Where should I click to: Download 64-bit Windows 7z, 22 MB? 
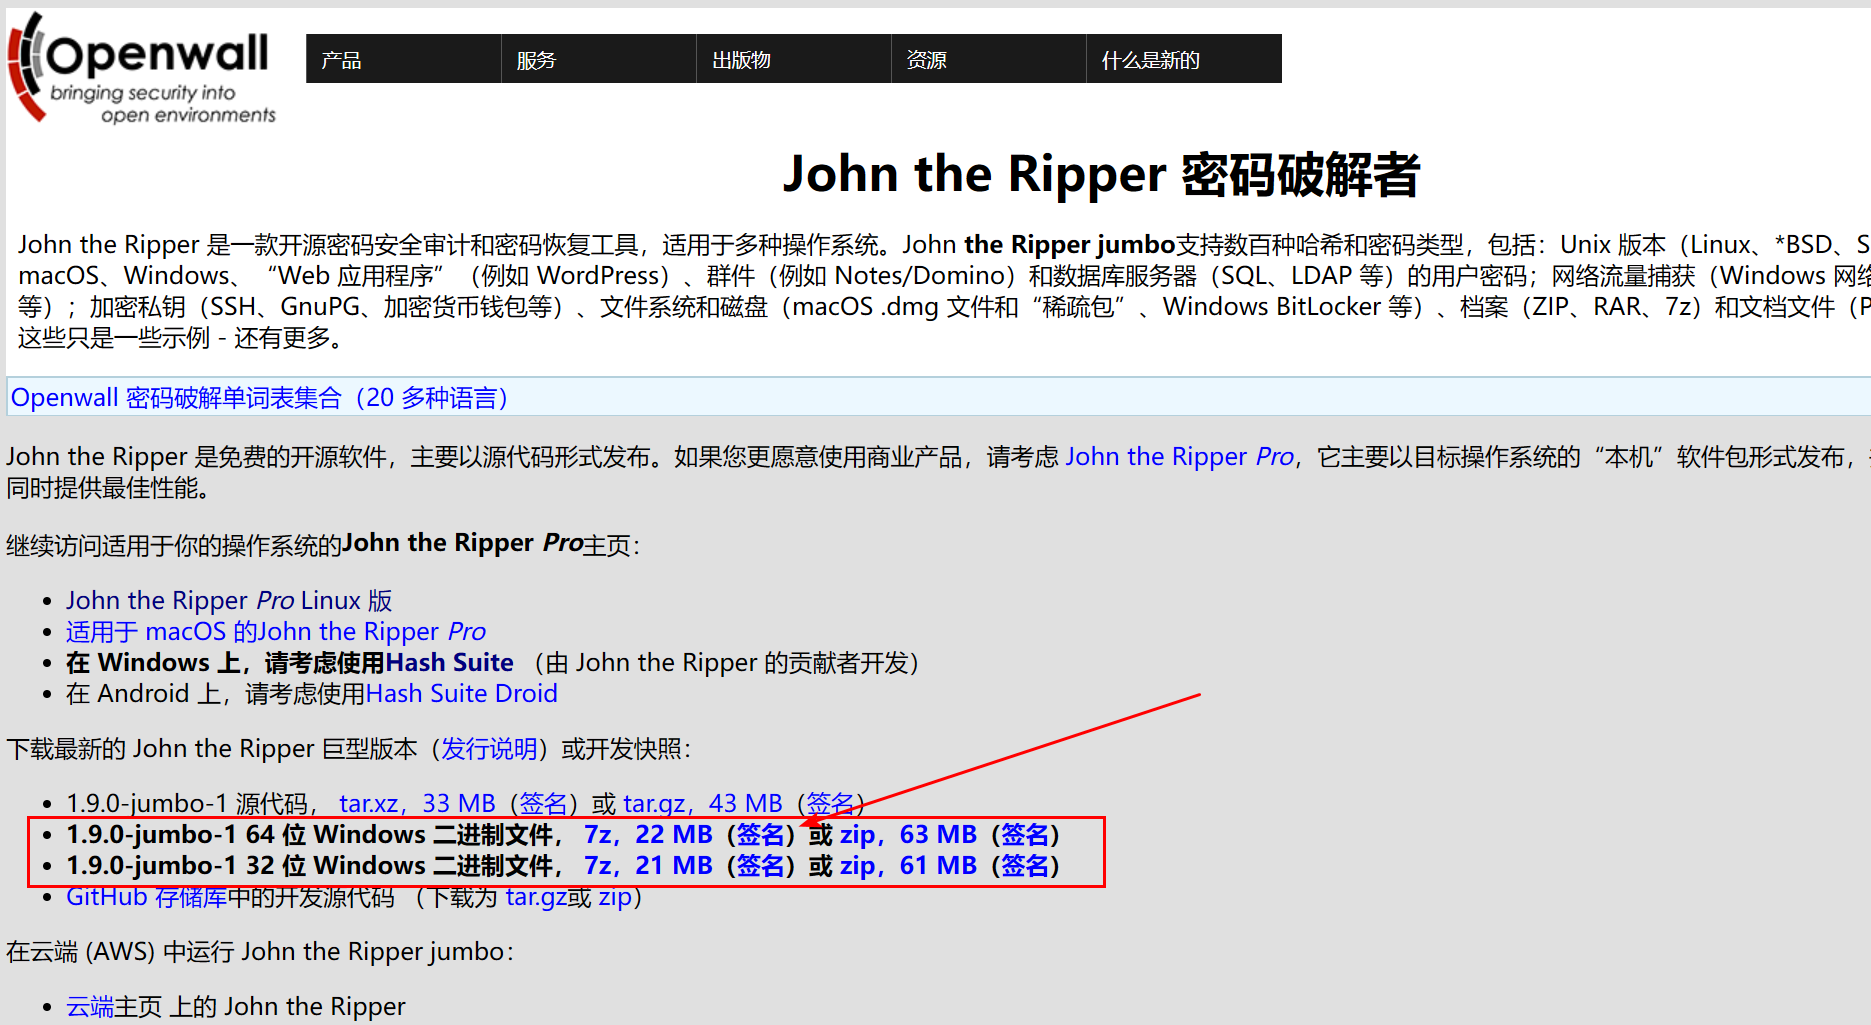click(649, 834)
